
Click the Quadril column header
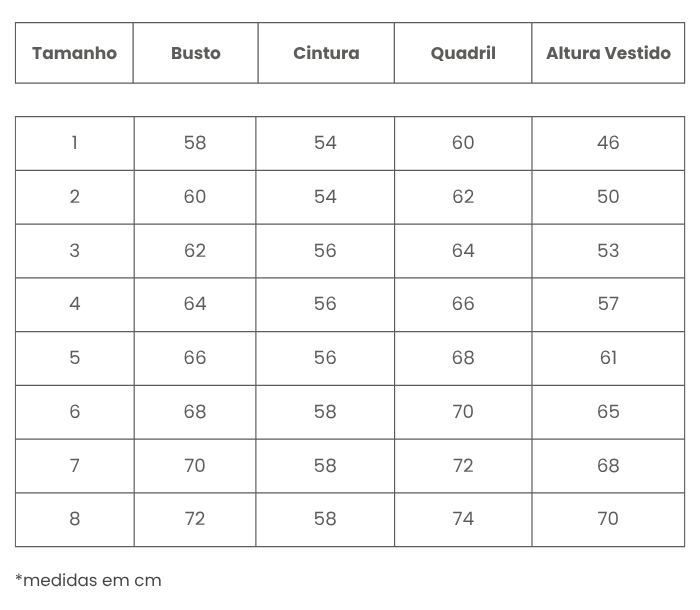(x=463, y=53)
